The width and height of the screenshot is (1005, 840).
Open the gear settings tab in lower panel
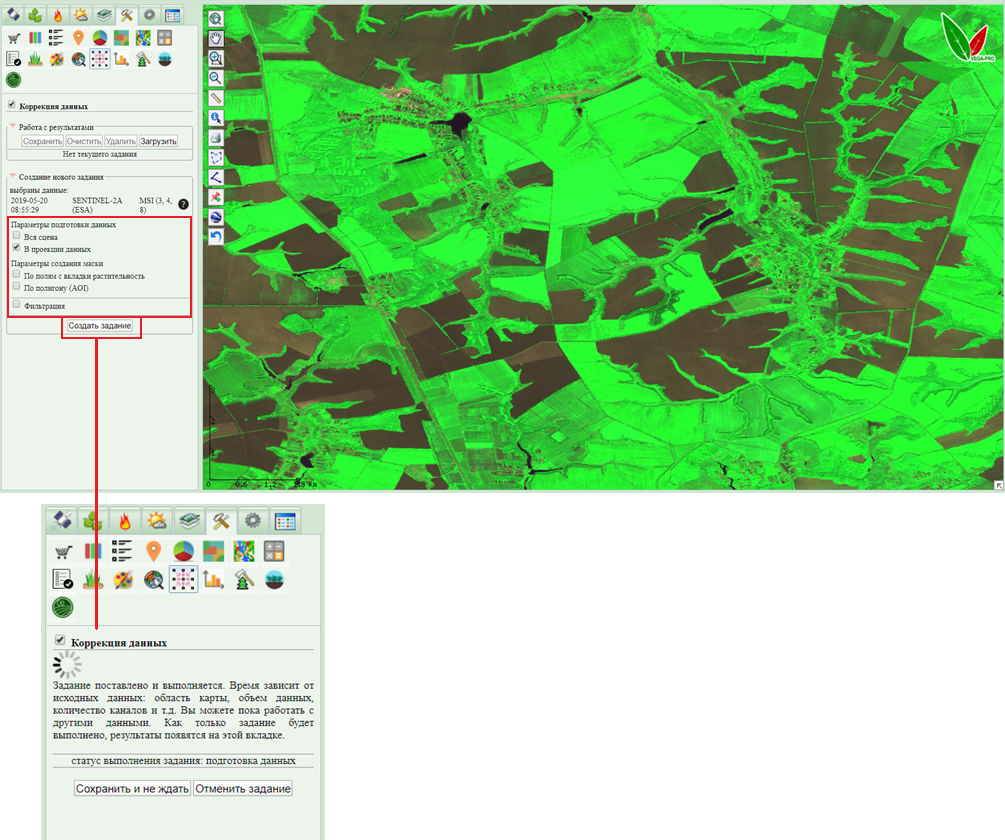point(253,521)
